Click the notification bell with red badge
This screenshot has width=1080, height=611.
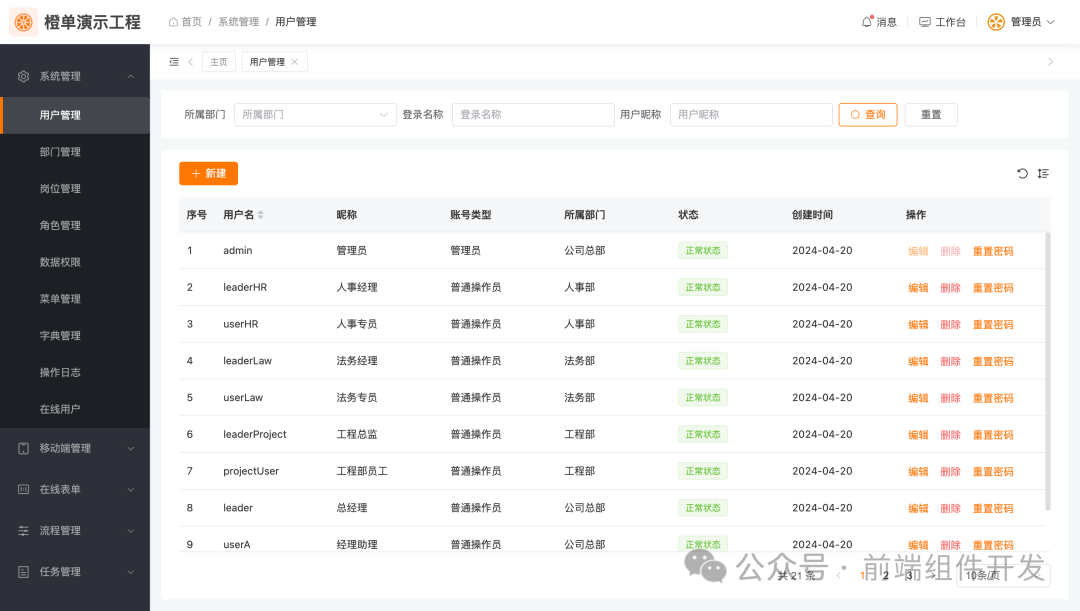pos(866,21)
